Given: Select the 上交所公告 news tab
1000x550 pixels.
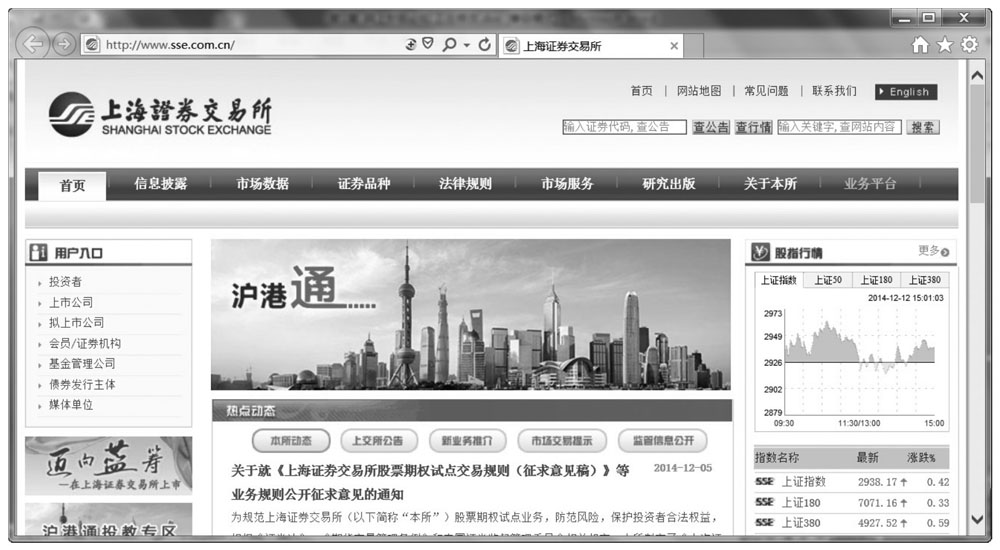Looking at the screenshot, I should pos(378,440).
